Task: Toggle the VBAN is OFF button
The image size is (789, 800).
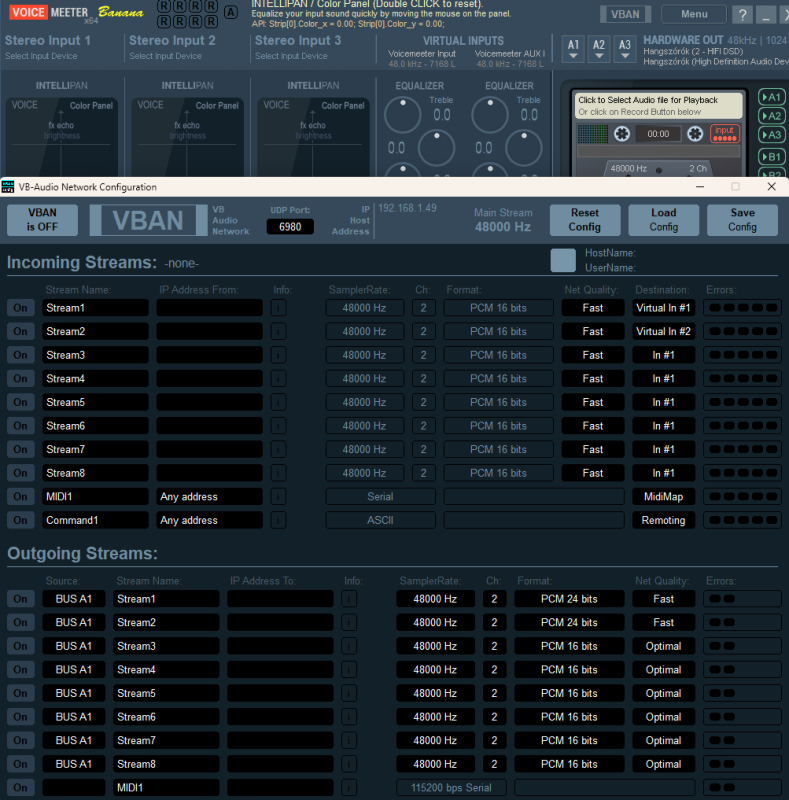Action: pos(42,220)
